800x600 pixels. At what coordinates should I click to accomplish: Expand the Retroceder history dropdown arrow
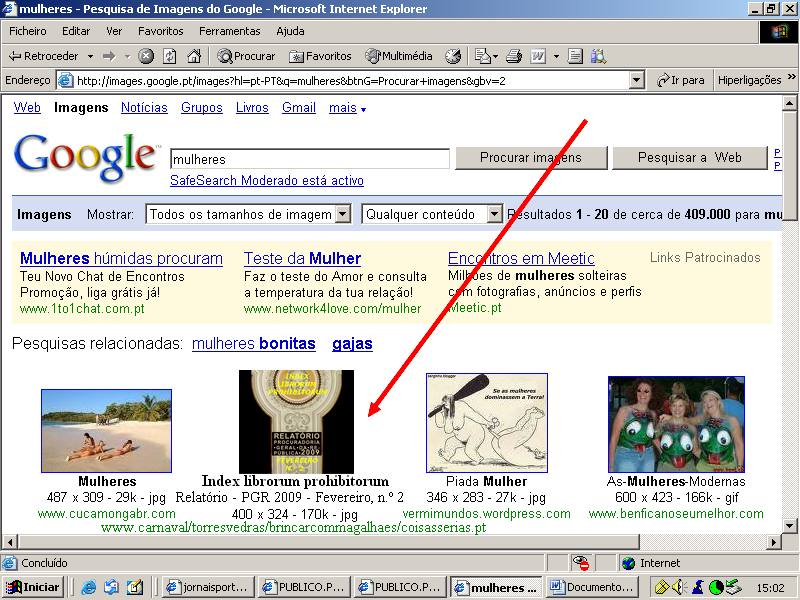pyautogui.click(x=90, y=56)
